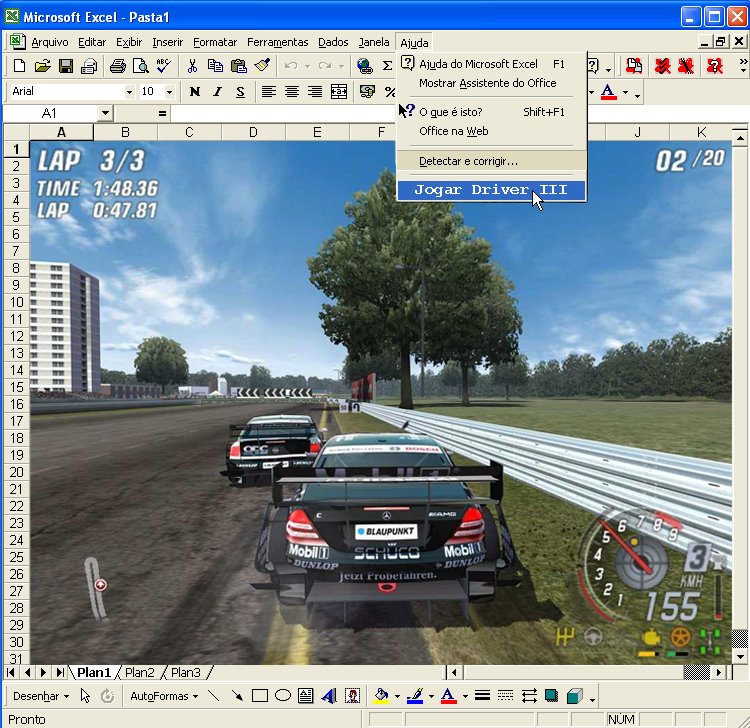Expand drawing toolbar fill color dropdown
This screenshot has width=750, height=728.
[397, 696]
